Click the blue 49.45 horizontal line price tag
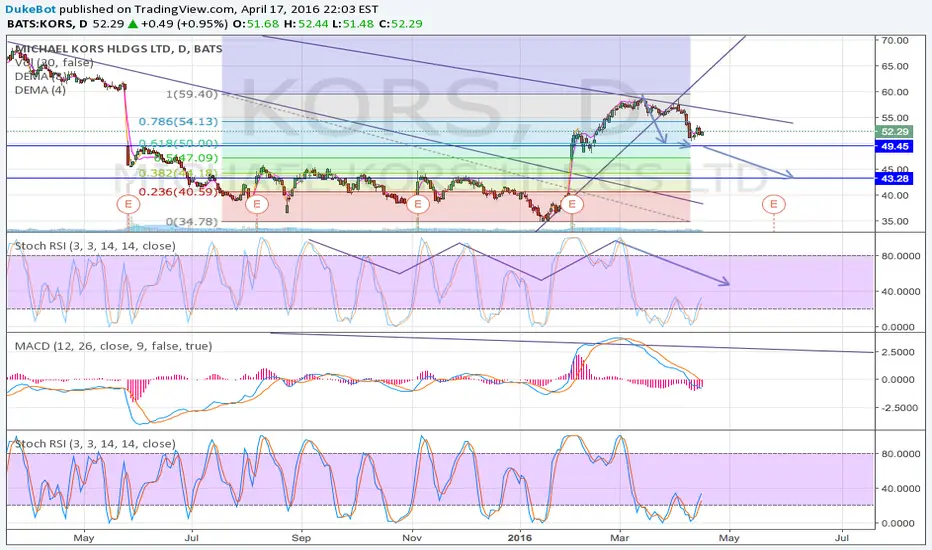 point(894,146)
